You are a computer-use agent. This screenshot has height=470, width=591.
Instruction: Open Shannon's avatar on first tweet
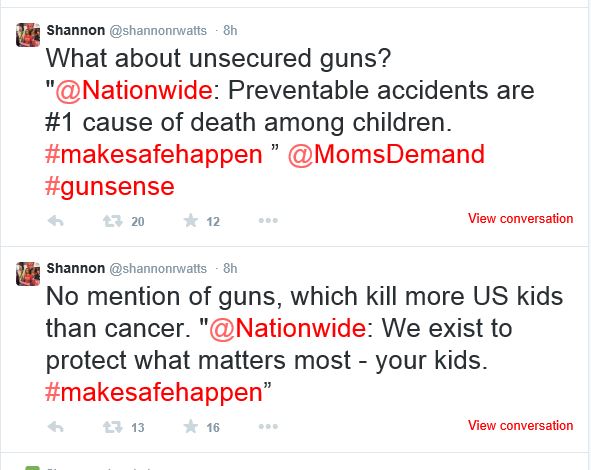28,35
